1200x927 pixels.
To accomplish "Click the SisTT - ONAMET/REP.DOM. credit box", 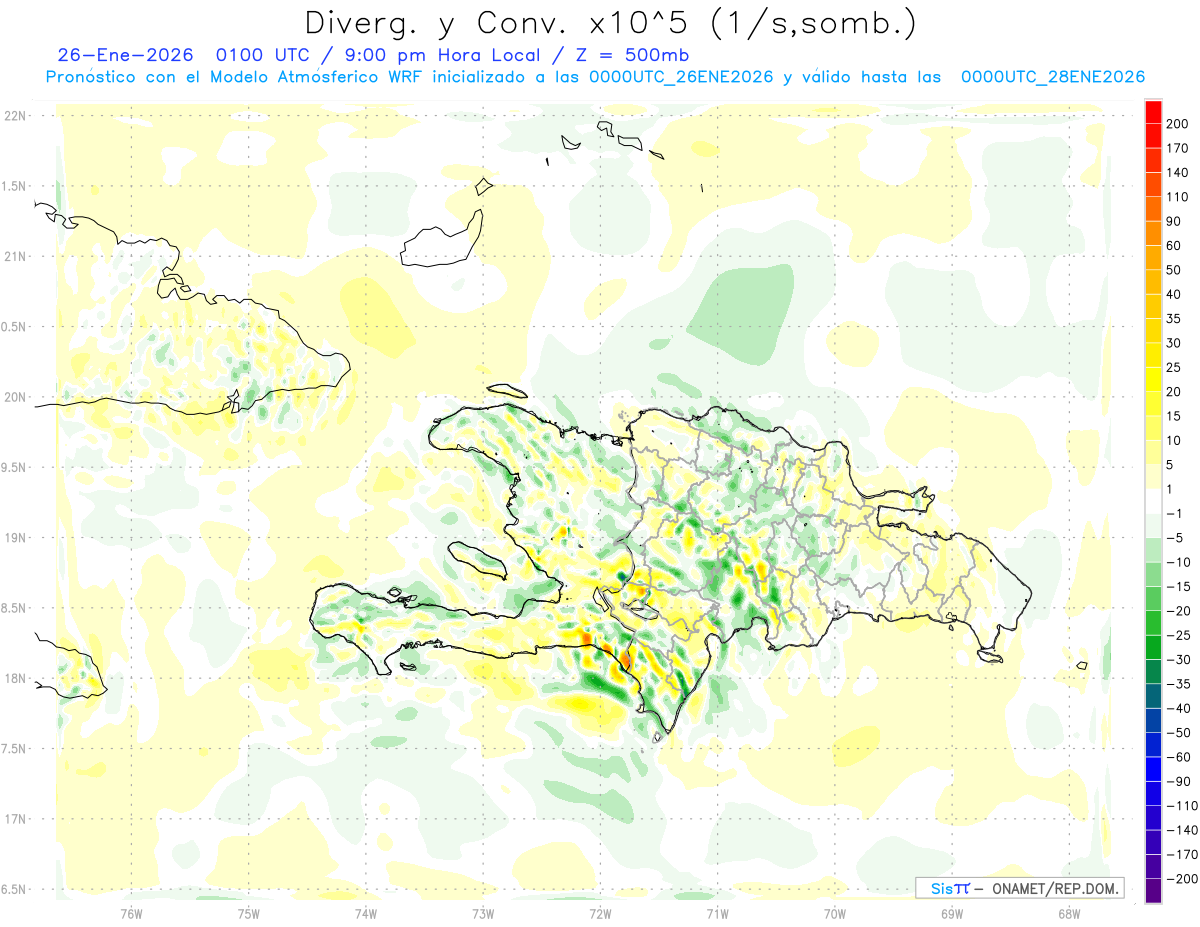I will (x=1019, y=888).
